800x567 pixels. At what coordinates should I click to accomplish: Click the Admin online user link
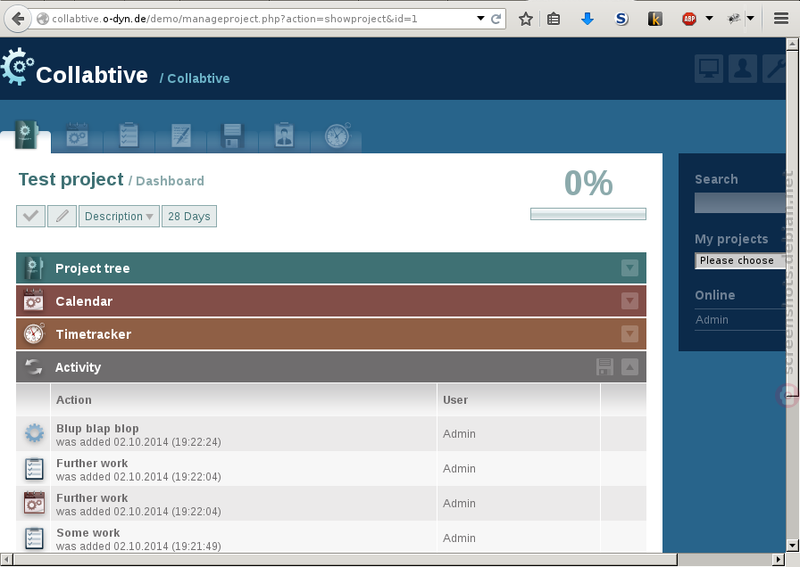(712, 319)
